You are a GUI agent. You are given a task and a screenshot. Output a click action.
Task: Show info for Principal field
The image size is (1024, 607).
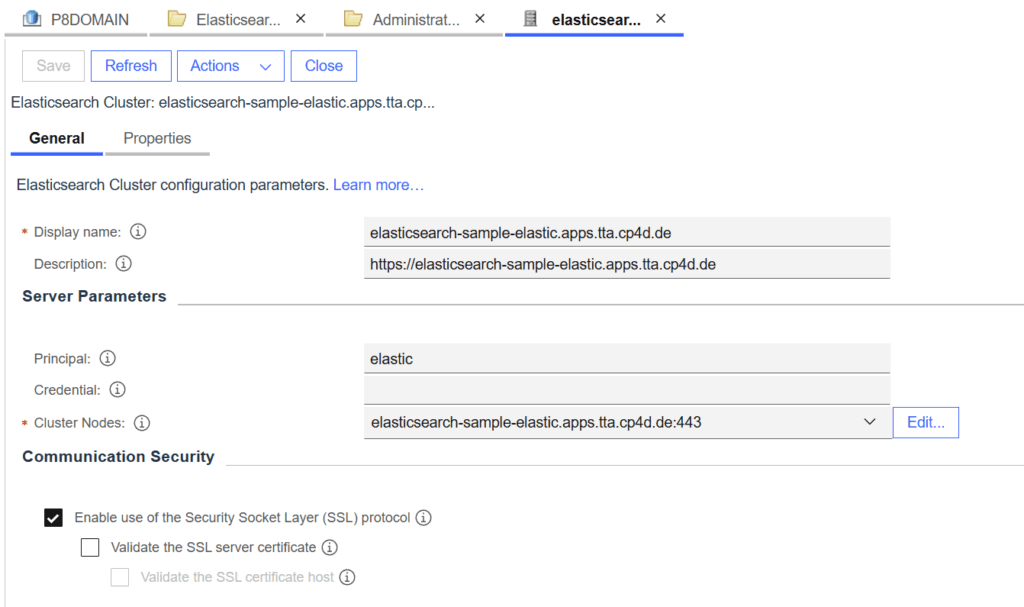tap(108, 358)
